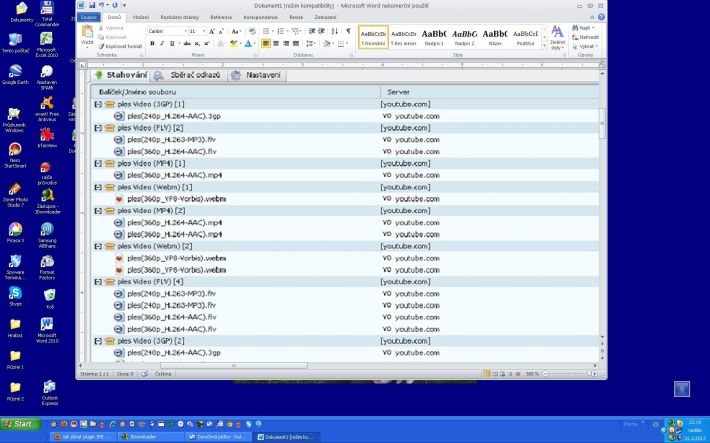The width and height of the screenshot is (710, 443).
Task: Open Koš recycle bin on the desktop
Action: coord(49,299)
